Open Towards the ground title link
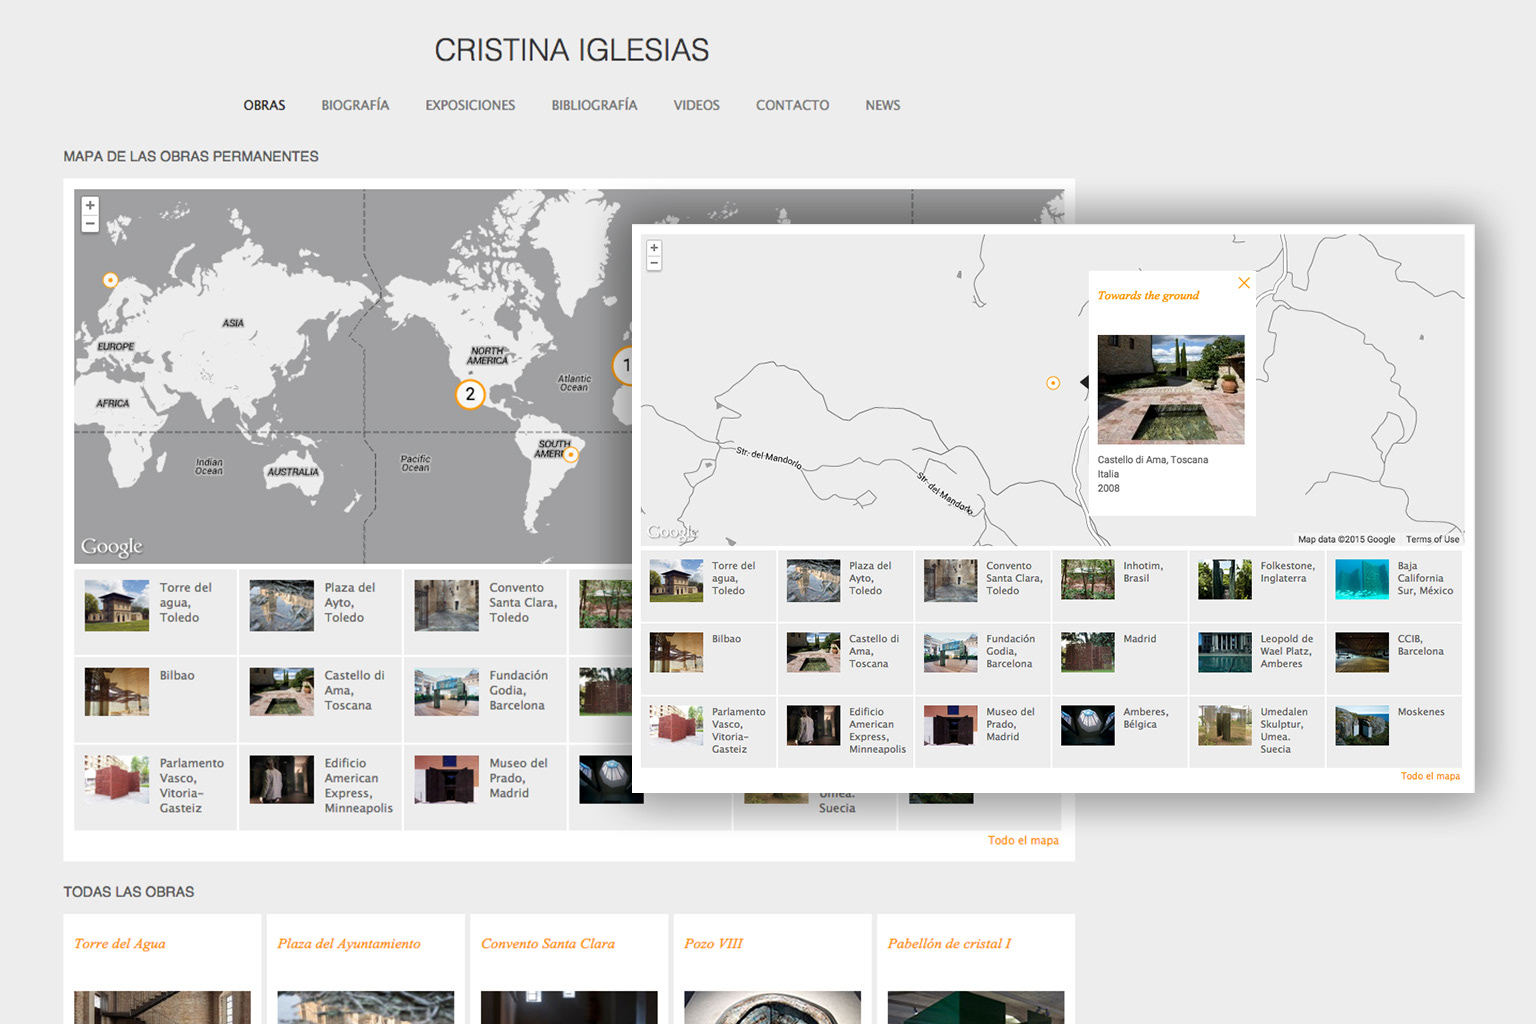Image resolution: width=1536 pixels, height=1024 pixels. [1148, 296]
